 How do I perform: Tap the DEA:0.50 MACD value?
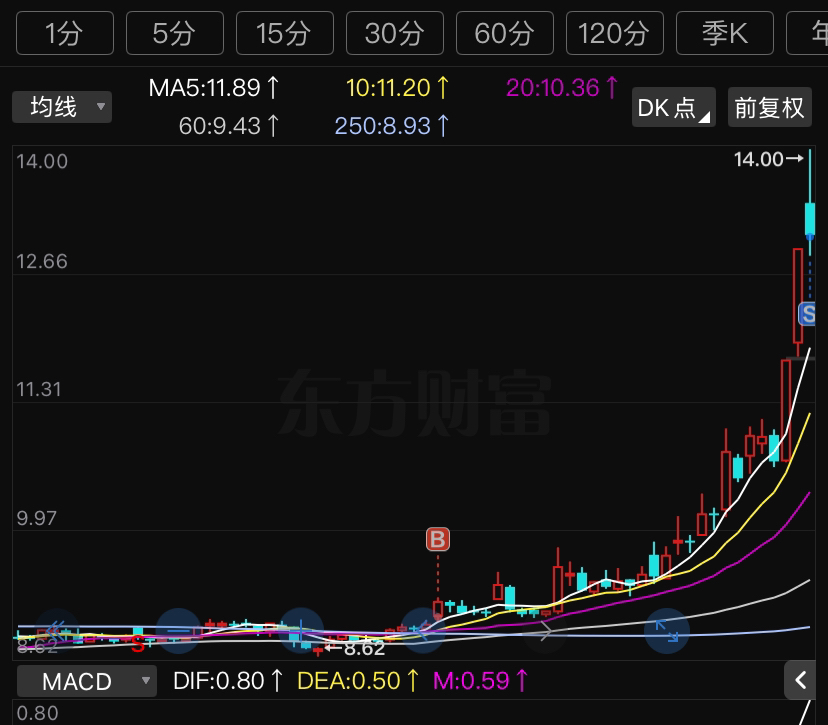point(358,681)
